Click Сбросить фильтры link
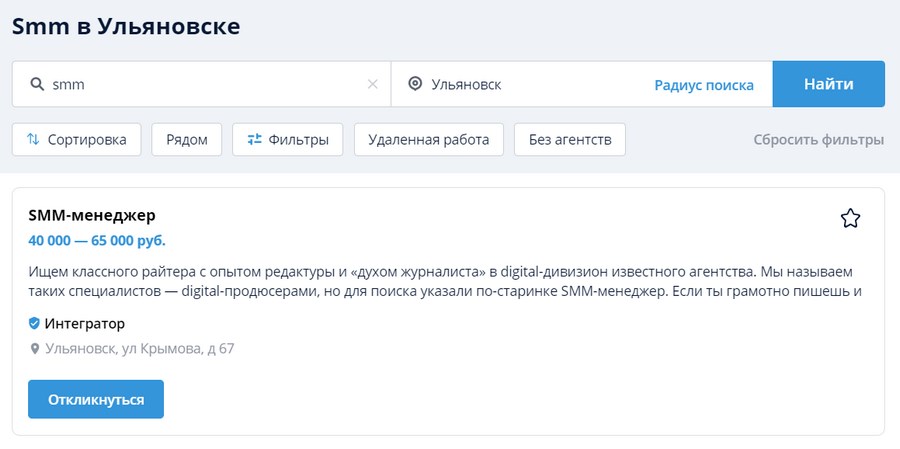This screenshot has width=900, height=449. [818, 140]
